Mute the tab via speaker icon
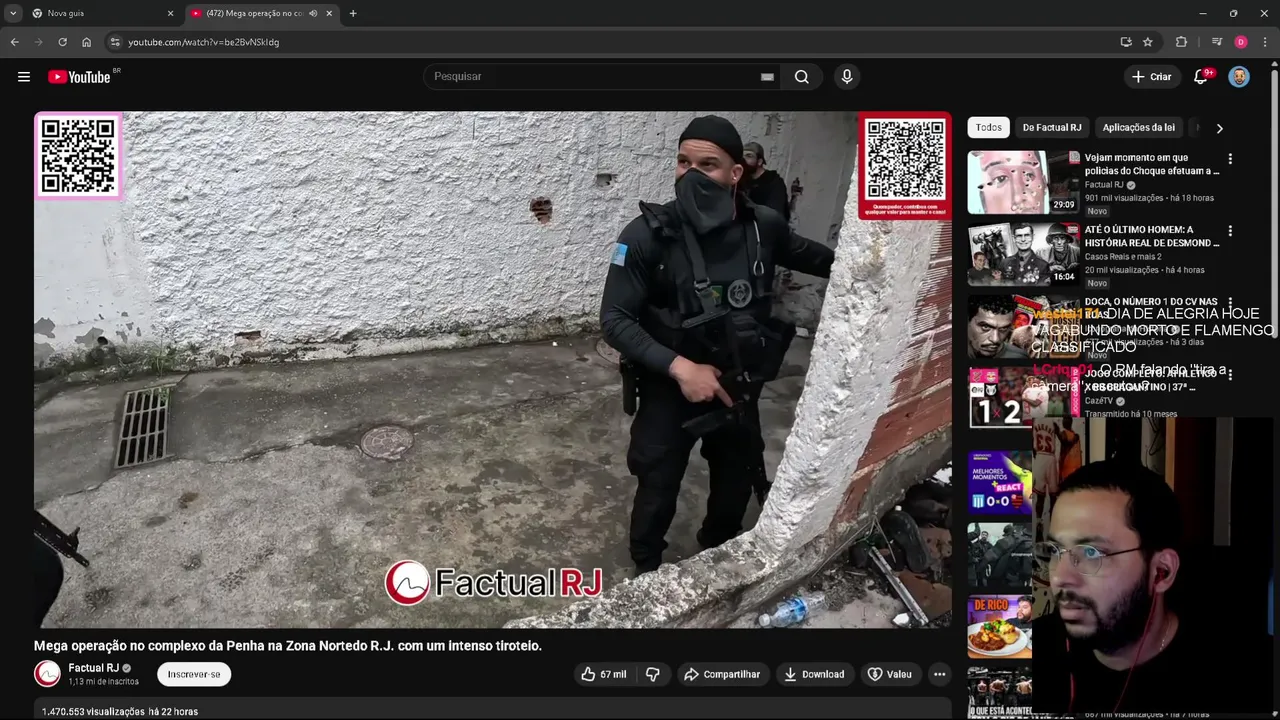Viewport: 1280px width, 720px height. point(313,13)
